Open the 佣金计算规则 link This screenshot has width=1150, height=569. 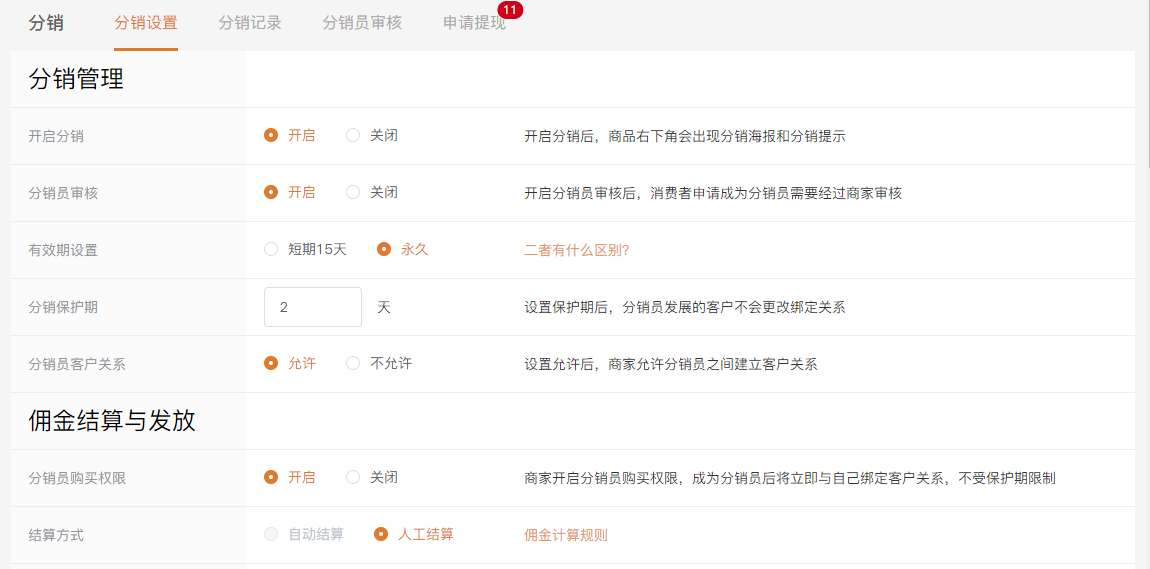coord(565,535)
